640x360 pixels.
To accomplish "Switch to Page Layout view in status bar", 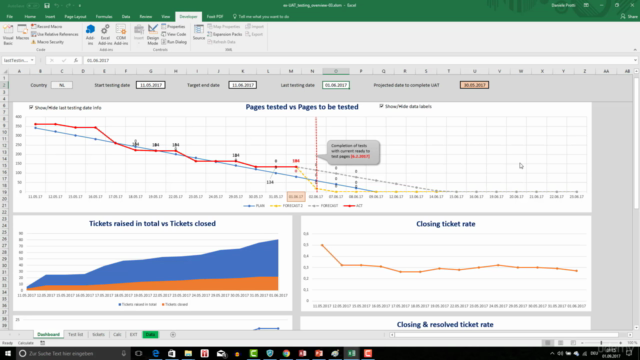I will 560,343.
